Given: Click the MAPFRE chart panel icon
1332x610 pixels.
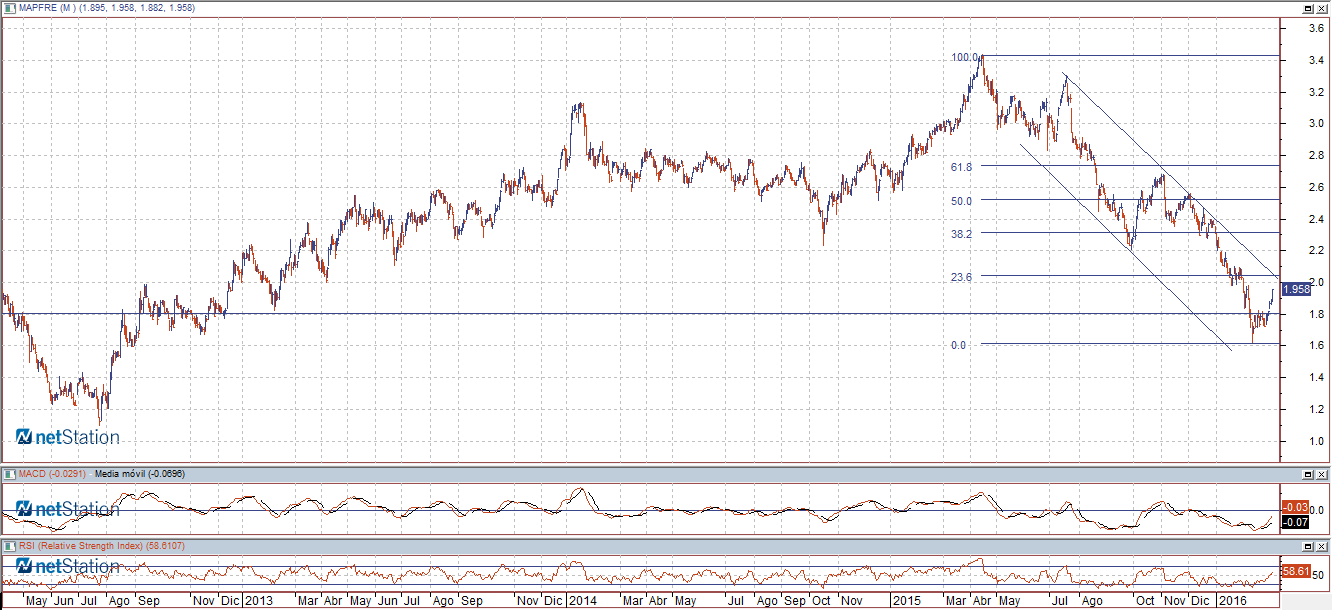Looking at the screenshot, I should click(x=9, y=8).
